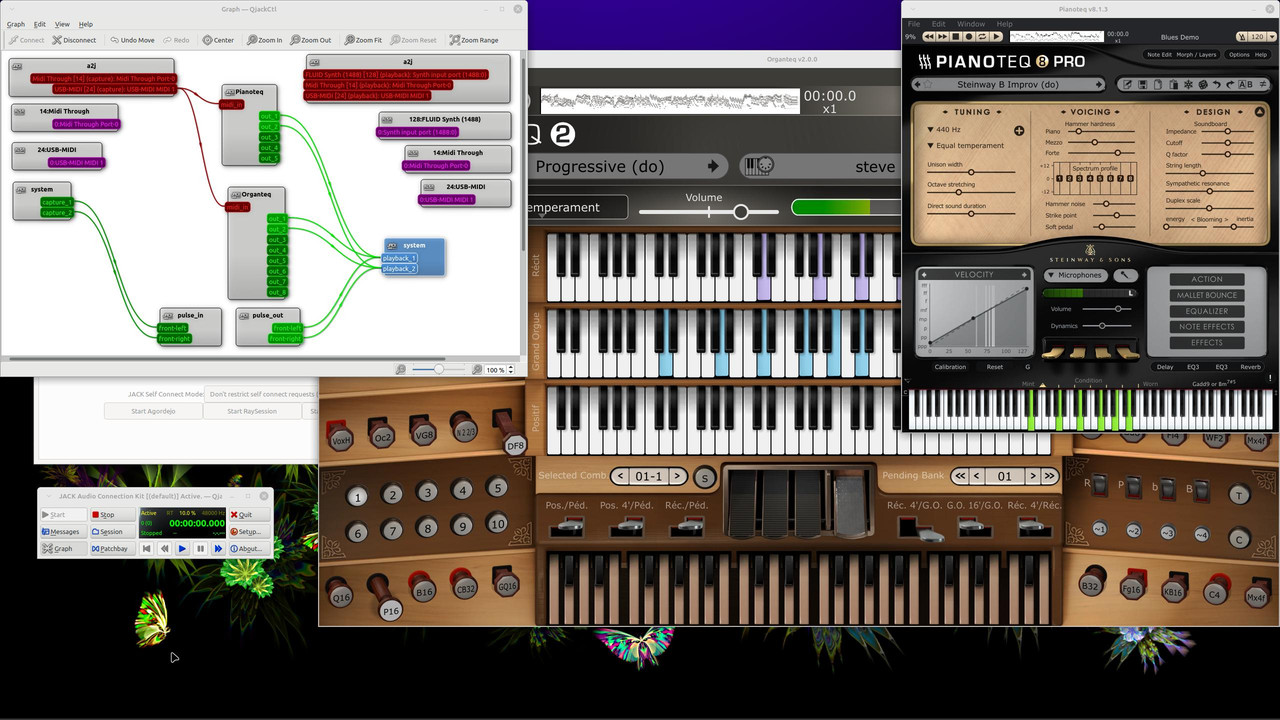Click the S set piston beside Selected Comb
Screen dimensions: 1280x720
click(705, 477)
